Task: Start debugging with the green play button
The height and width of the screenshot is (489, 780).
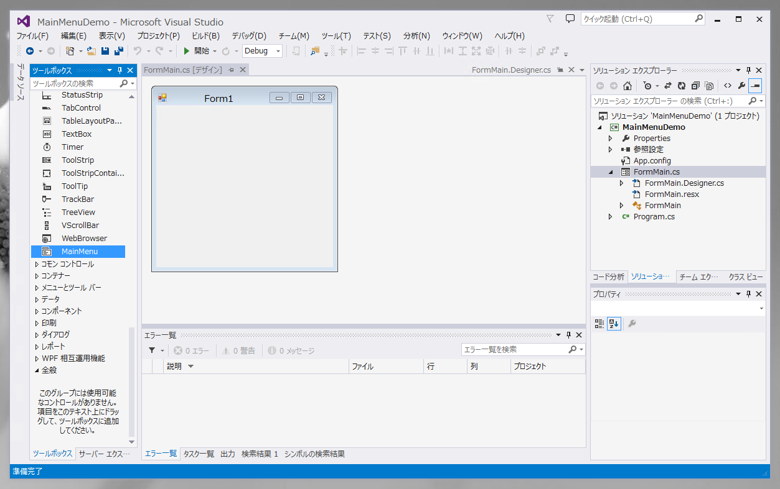Action: [187, 51]
